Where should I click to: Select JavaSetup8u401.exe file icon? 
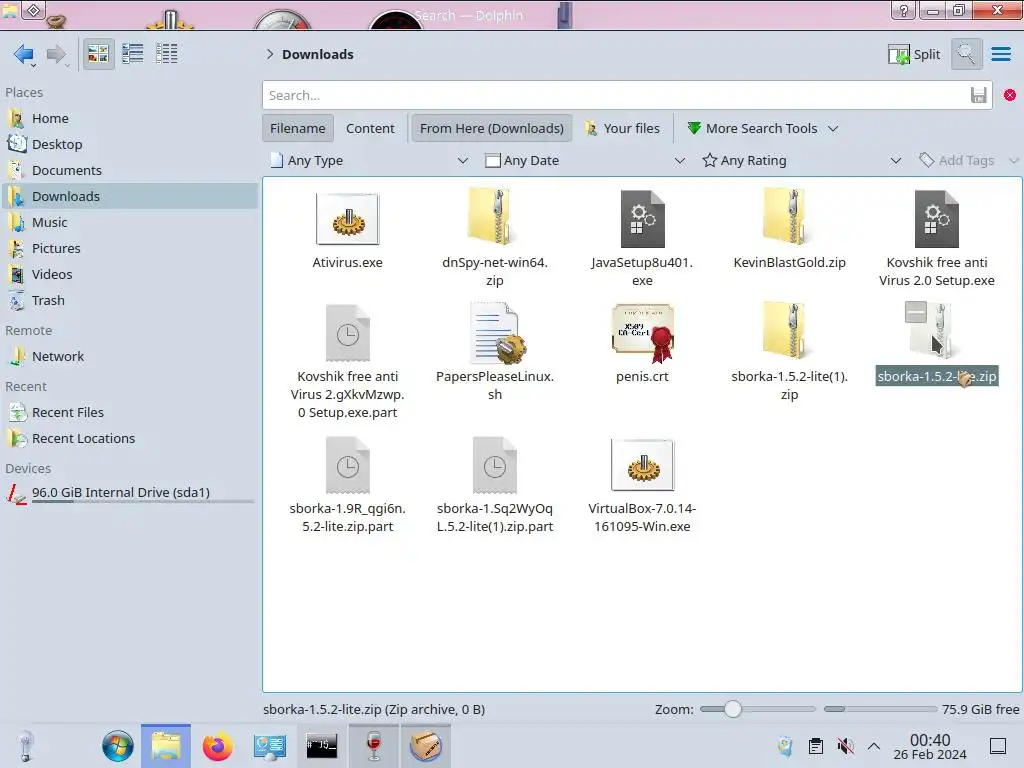click(642, 219)
